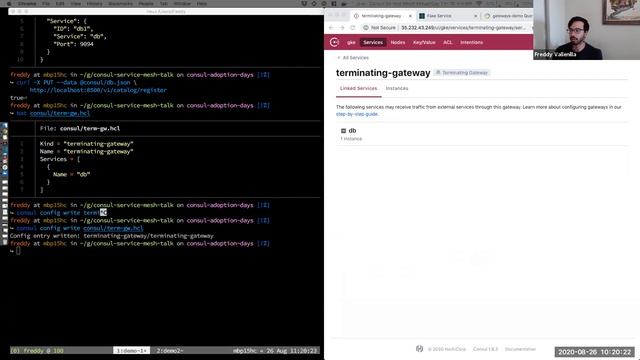
Task: Open the History menu in the menu bar
Action: click(x=94, y=3)
